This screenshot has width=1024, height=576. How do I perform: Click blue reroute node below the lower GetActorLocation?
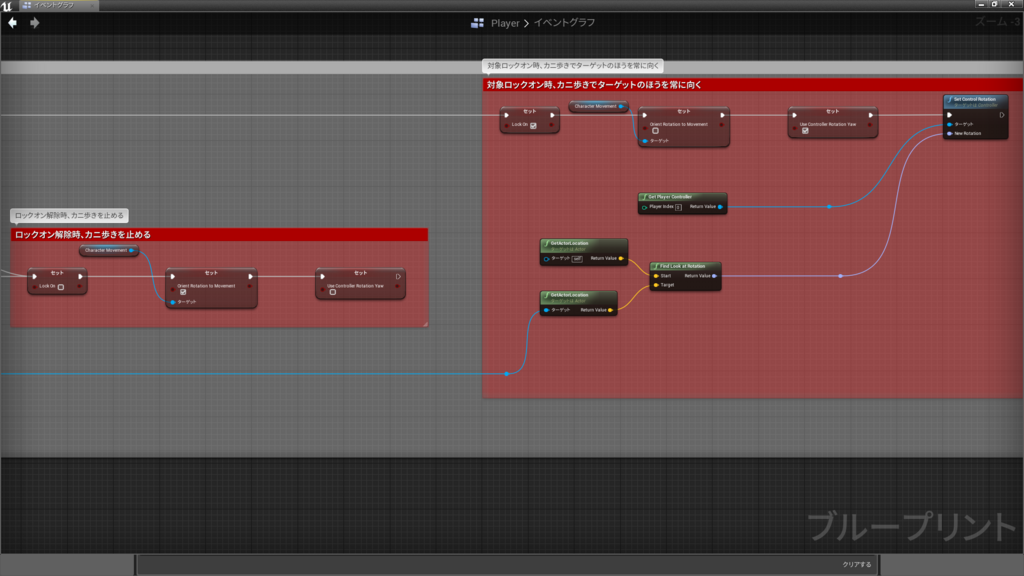507,374
